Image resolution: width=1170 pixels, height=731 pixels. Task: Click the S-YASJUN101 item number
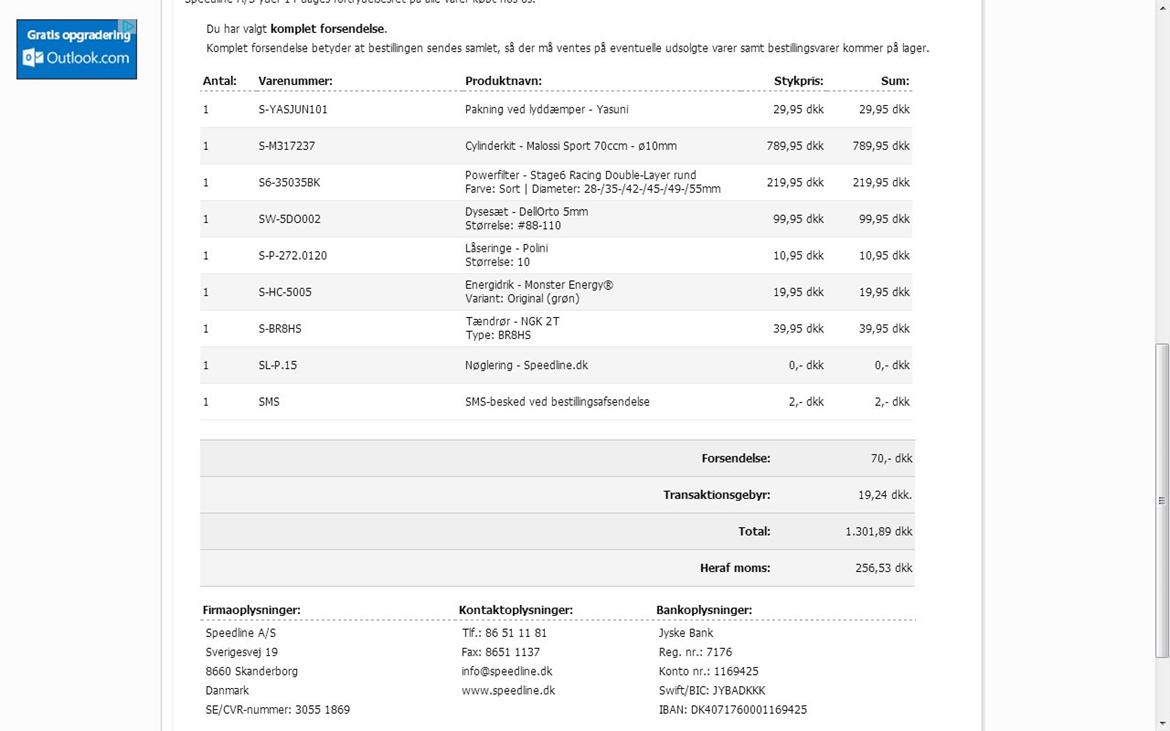click(293, 109)
